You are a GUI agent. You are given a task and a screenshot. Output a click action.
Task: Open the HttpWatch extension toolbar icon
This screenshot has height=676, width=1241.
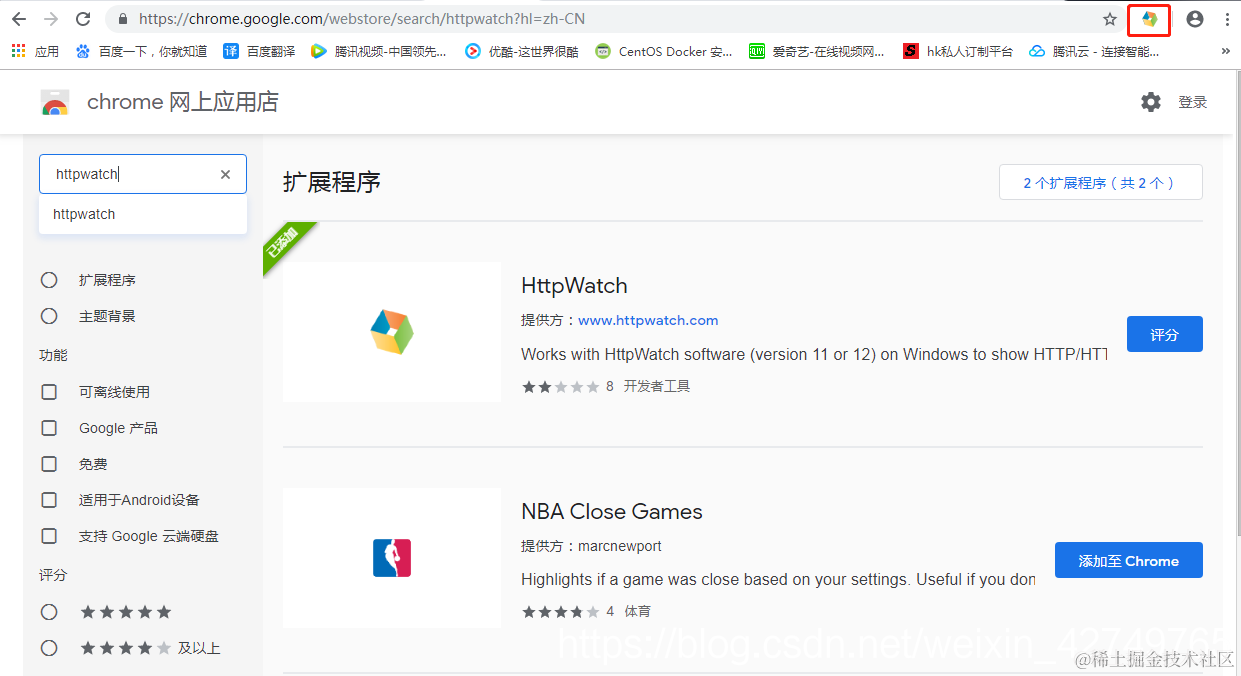(1149, 19)
